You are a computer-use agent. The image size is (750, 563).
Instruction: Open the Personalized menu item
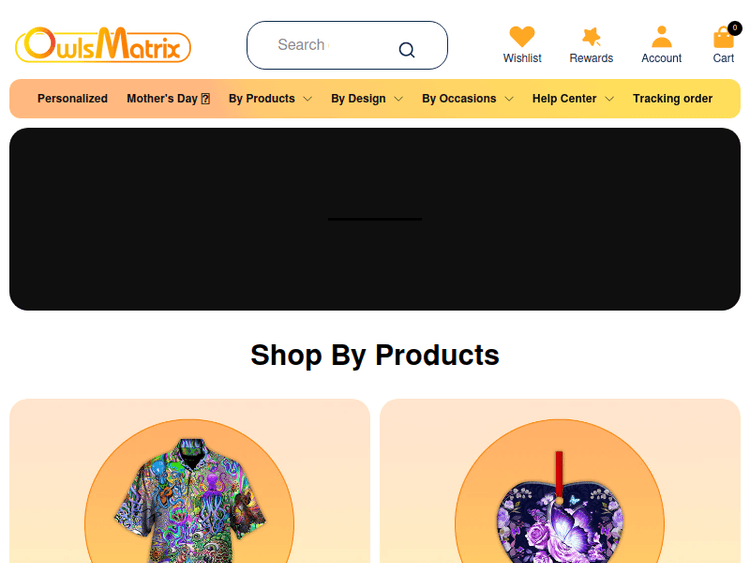[73, 99]
